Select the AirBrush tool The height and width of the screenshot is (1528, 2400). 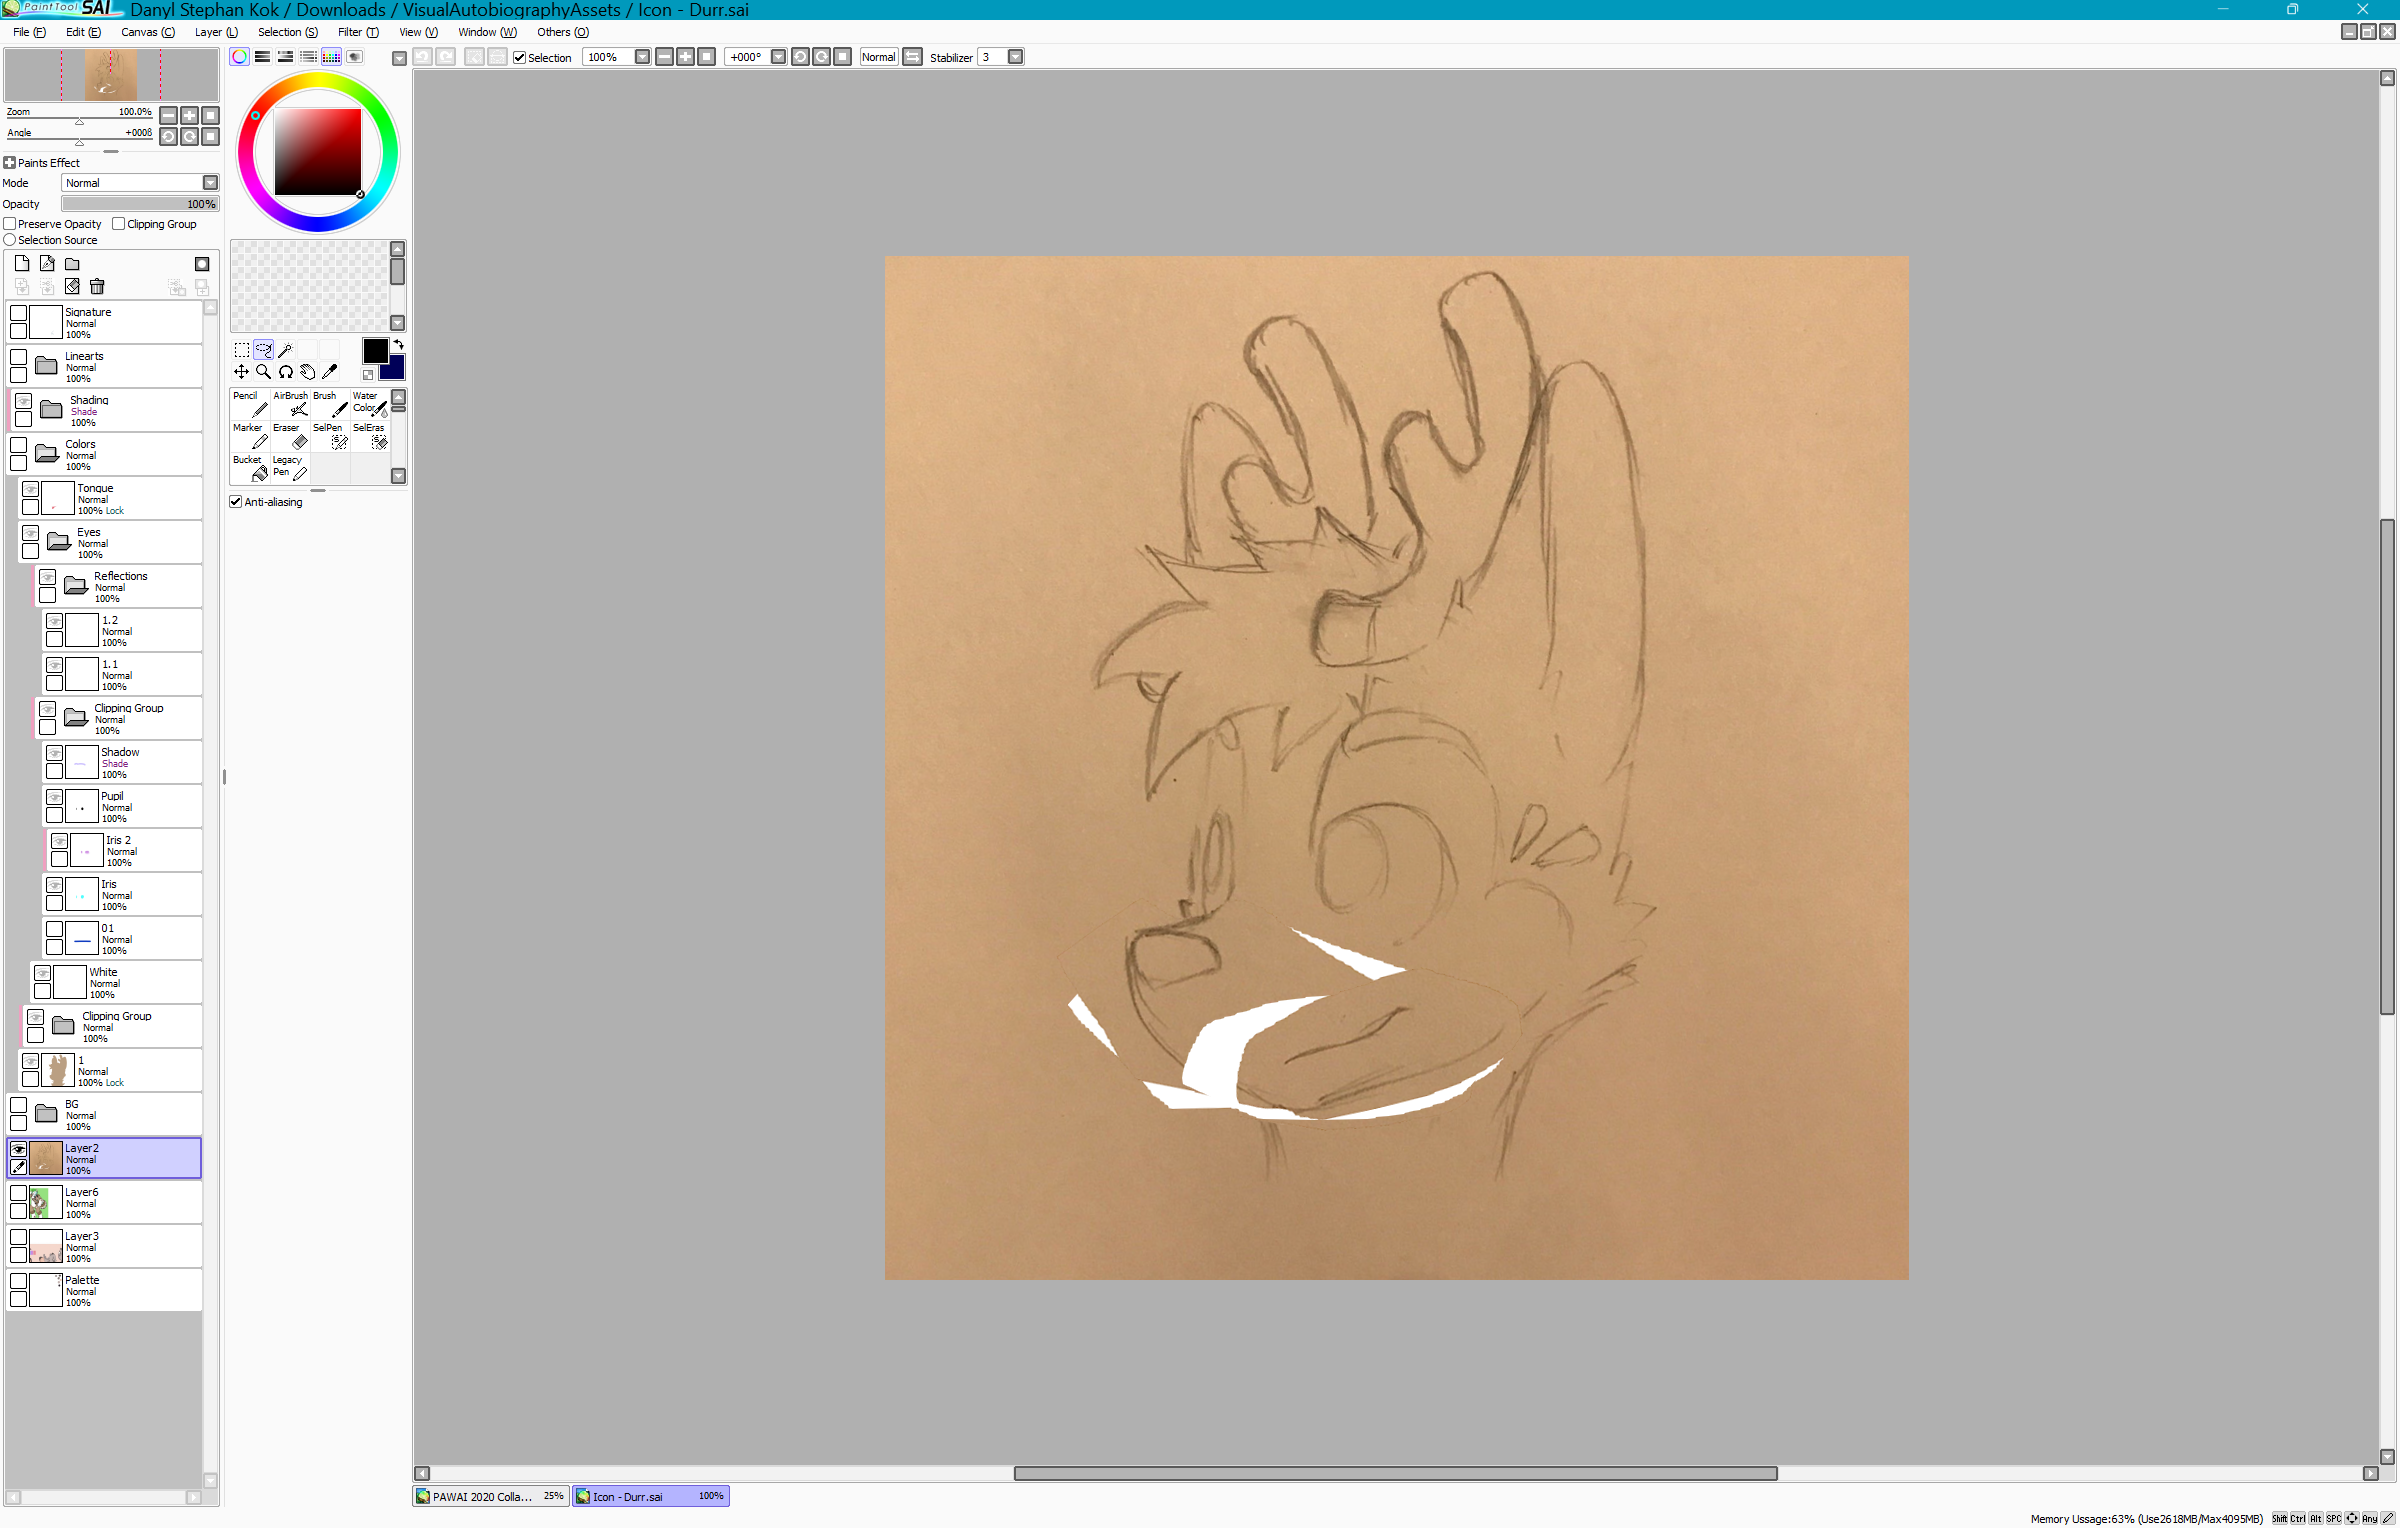tap(290, 404)
